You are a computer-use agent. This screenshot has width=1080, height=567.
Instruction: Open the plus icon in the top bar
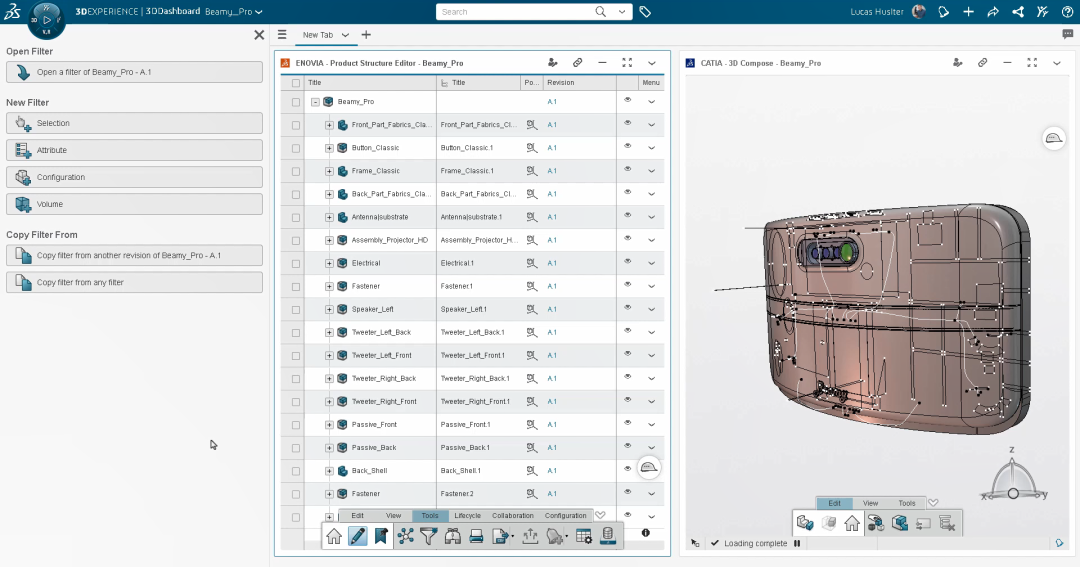[968, 12]
